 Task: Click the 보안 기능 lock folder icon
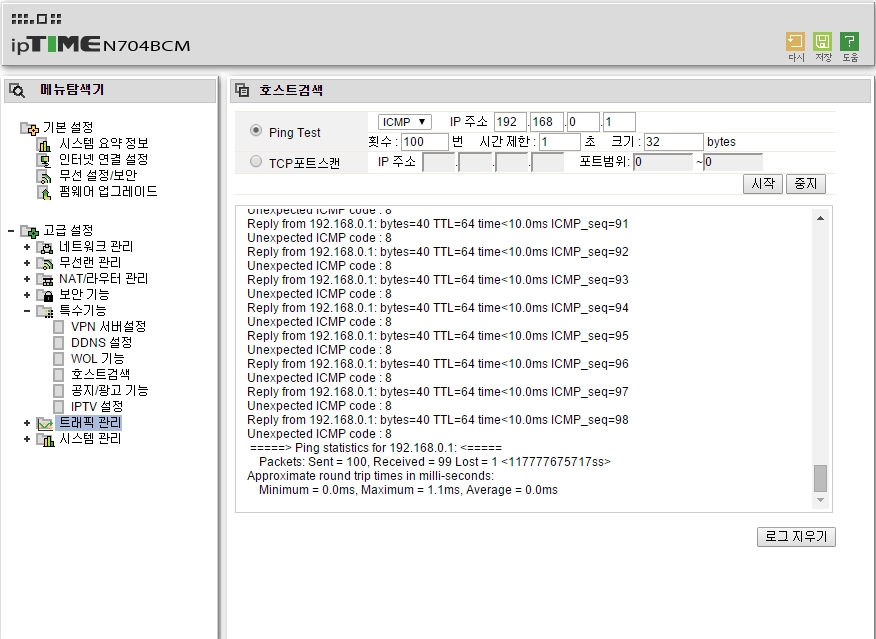45,295
